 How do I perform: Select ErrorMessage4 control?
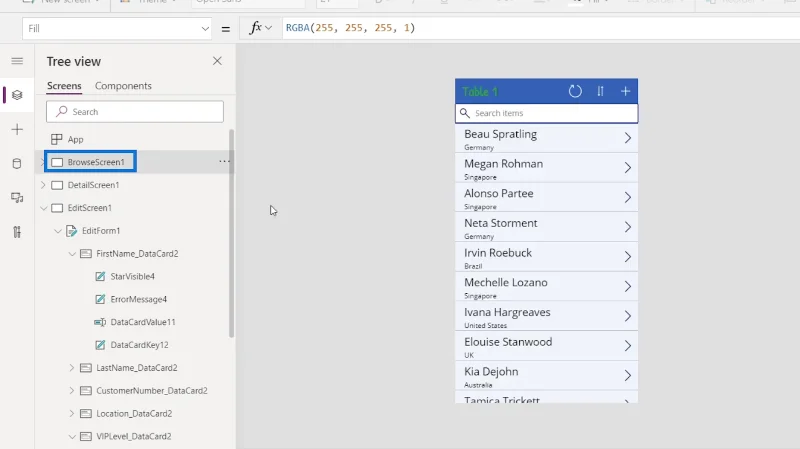coord(139,300)
